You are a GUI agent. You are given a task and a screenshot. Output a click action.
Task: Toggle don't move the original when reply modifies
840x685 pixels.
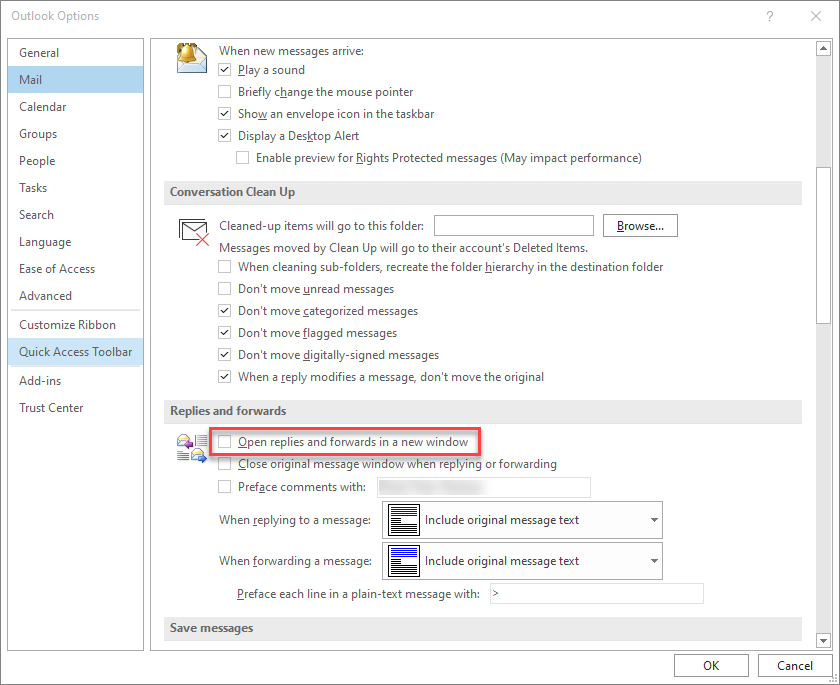point(224,377)
